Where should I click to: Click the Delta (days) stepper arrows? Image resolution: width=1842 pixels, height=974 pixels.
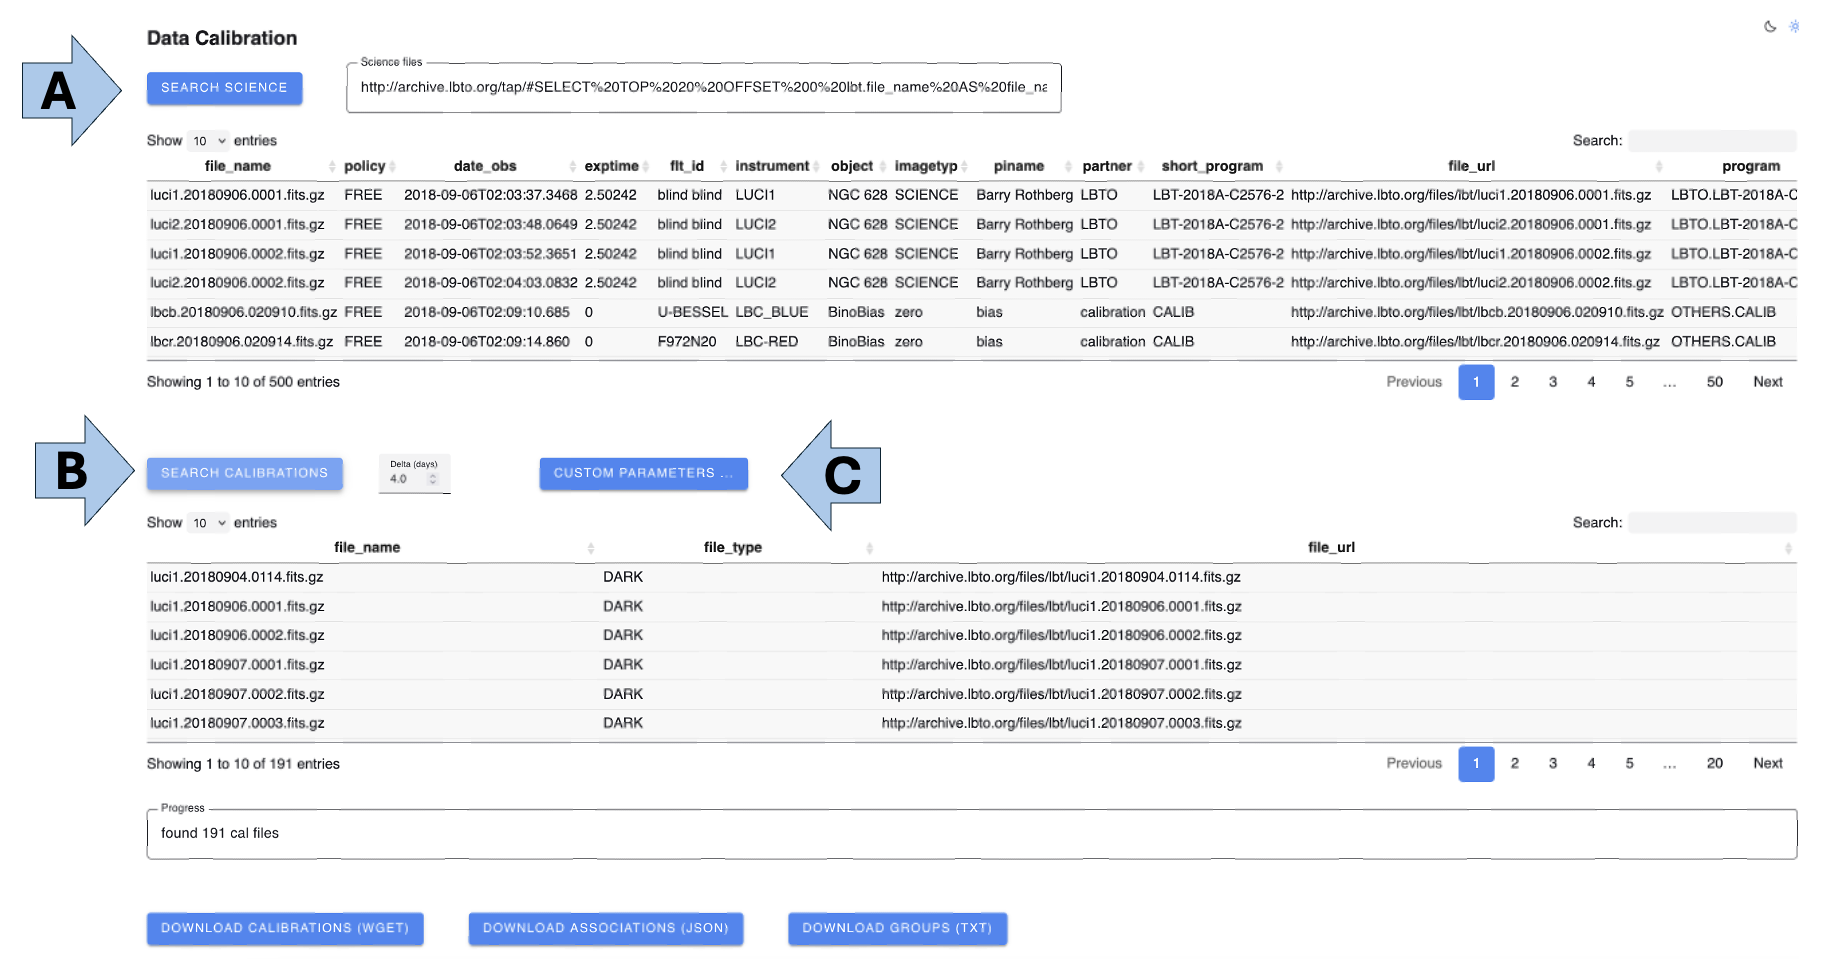pos(433,479)
